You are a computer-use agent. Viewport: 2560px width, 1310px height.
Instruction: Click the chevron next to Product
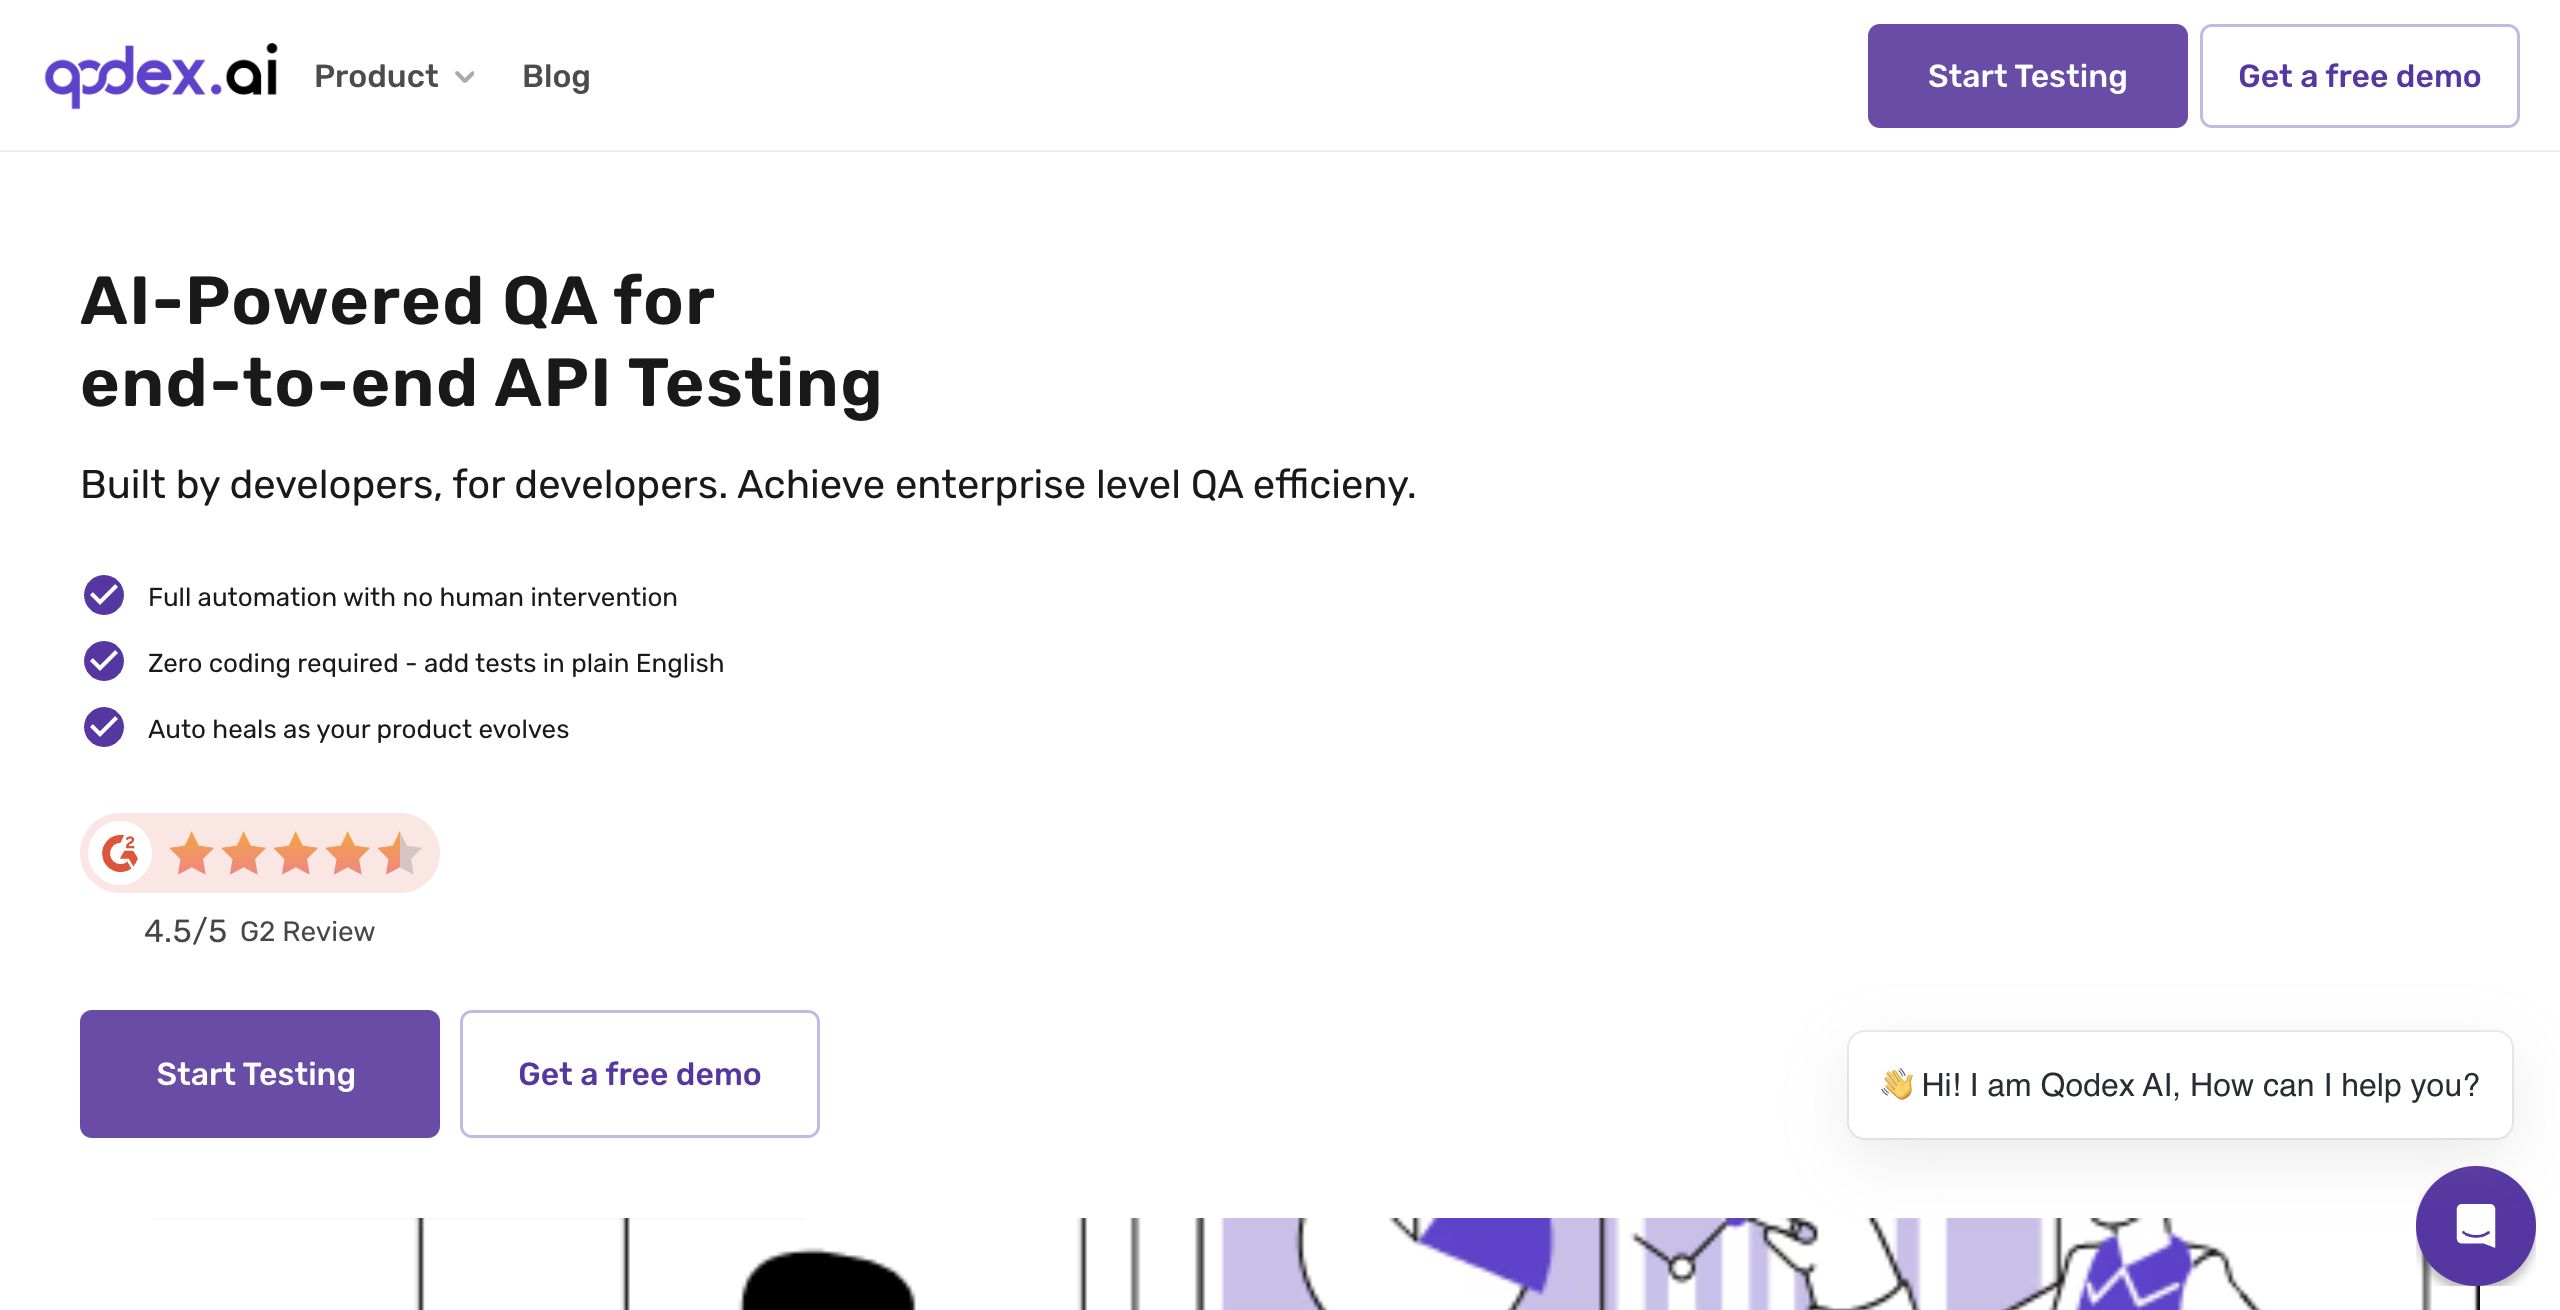point(464,77)
